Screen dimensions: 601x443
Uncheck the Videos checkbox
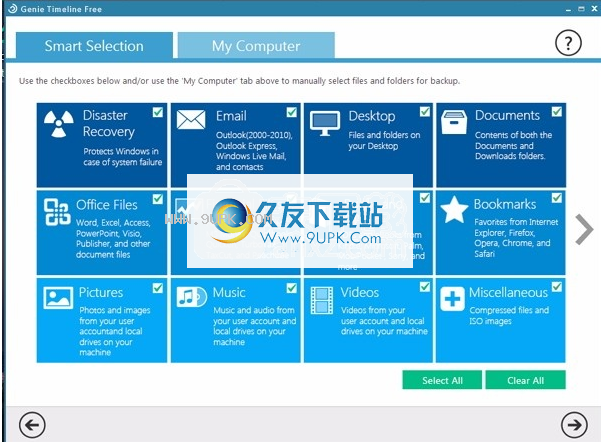pyautogui.click(x=424, y=287)
